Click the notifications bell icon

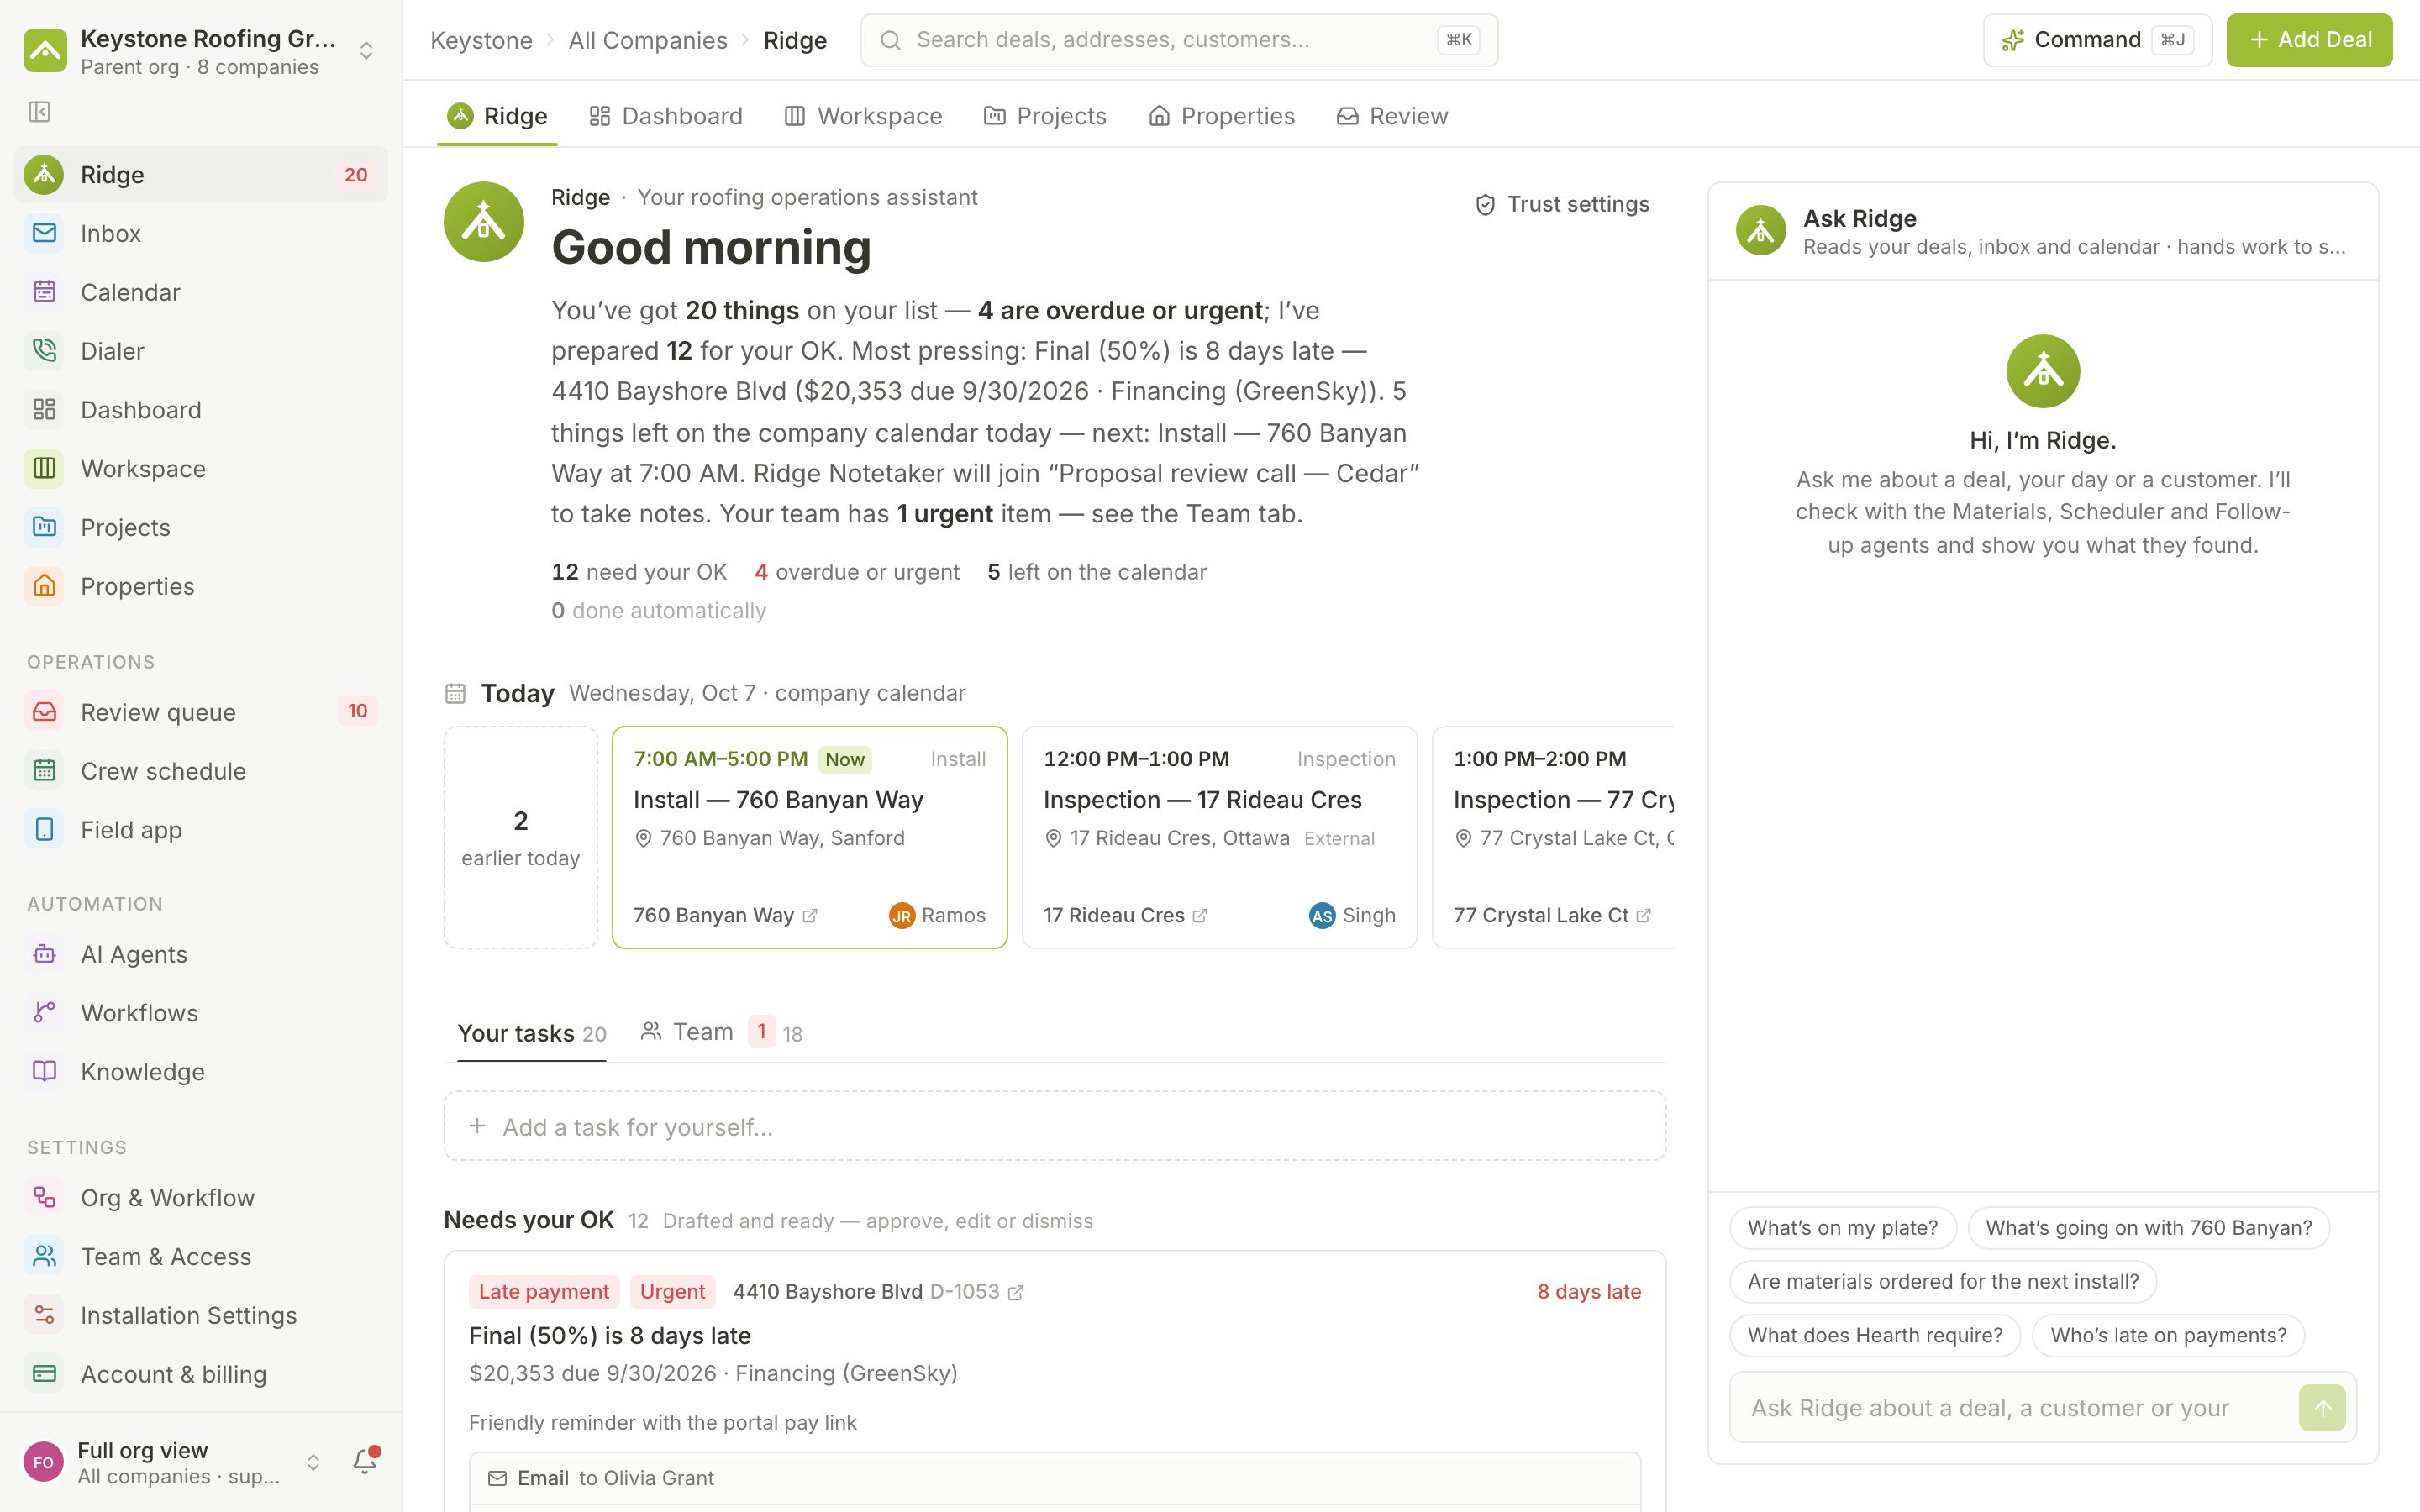pyautogui.click(x=365, y=1461)
